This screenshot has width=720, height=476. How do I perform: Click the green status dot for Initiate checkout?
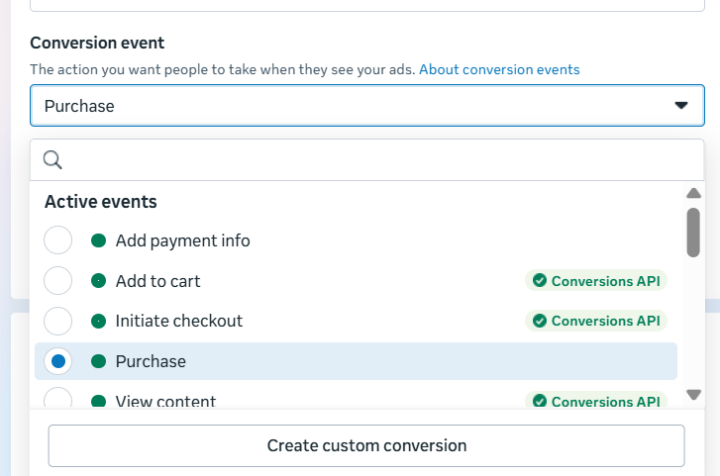(98, 321)
